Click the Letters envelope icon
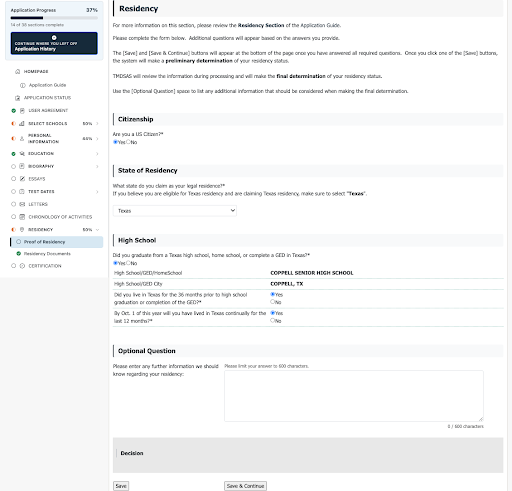The image size is (512, 491). tap(22, 204)
